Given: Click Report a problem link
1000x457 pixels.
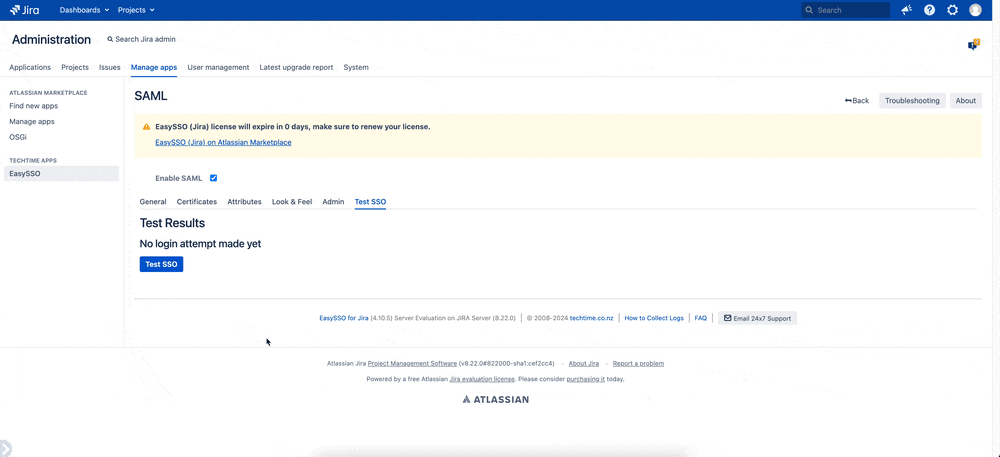Looking at the screenshot, I should pos(638,364).
